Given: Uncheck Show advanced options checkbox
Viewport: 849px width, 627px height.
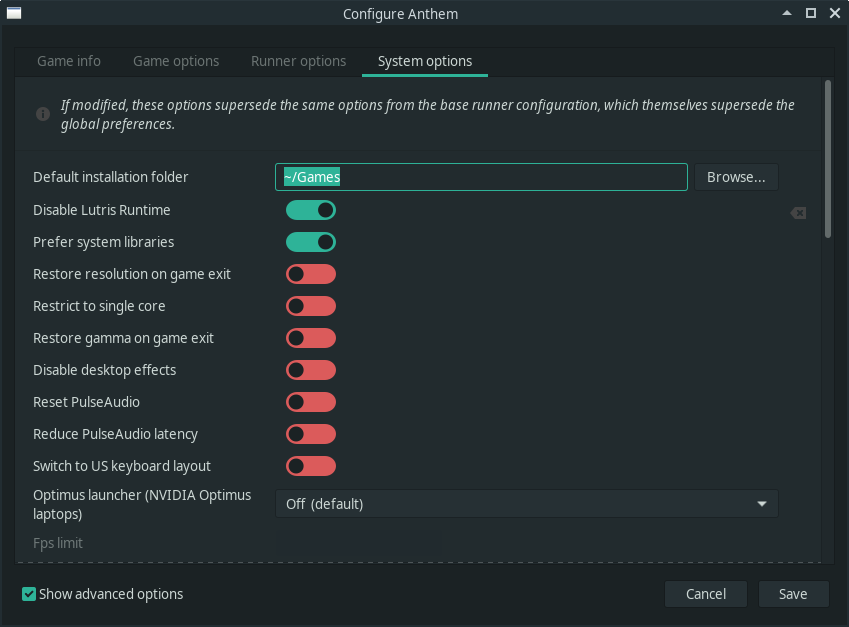Looking at the screenshot, I should tap(29, 594).
